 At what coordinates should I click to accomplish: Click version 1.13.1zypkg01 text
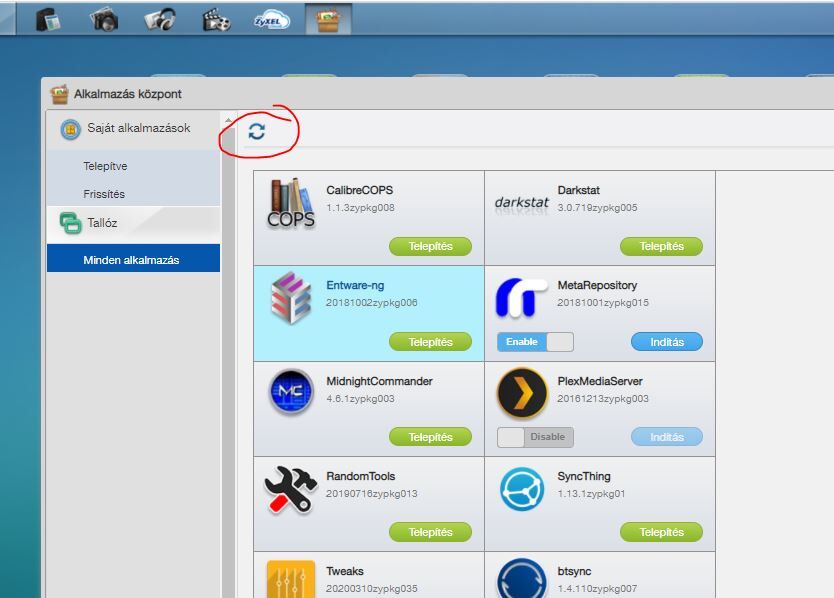click(x=591, y=494)
